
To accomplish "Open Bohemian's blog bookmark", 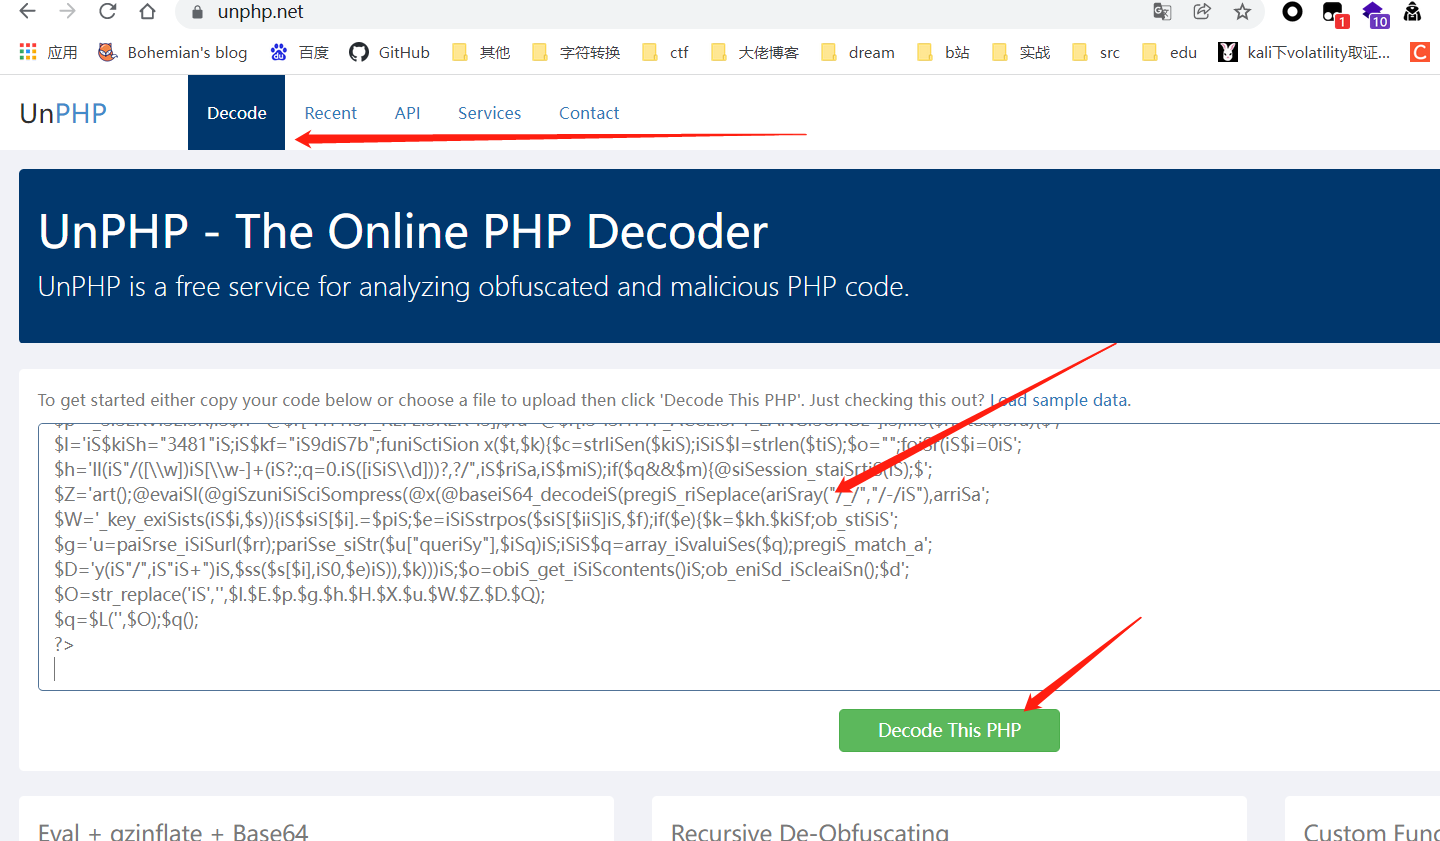I will coord(172,52).
